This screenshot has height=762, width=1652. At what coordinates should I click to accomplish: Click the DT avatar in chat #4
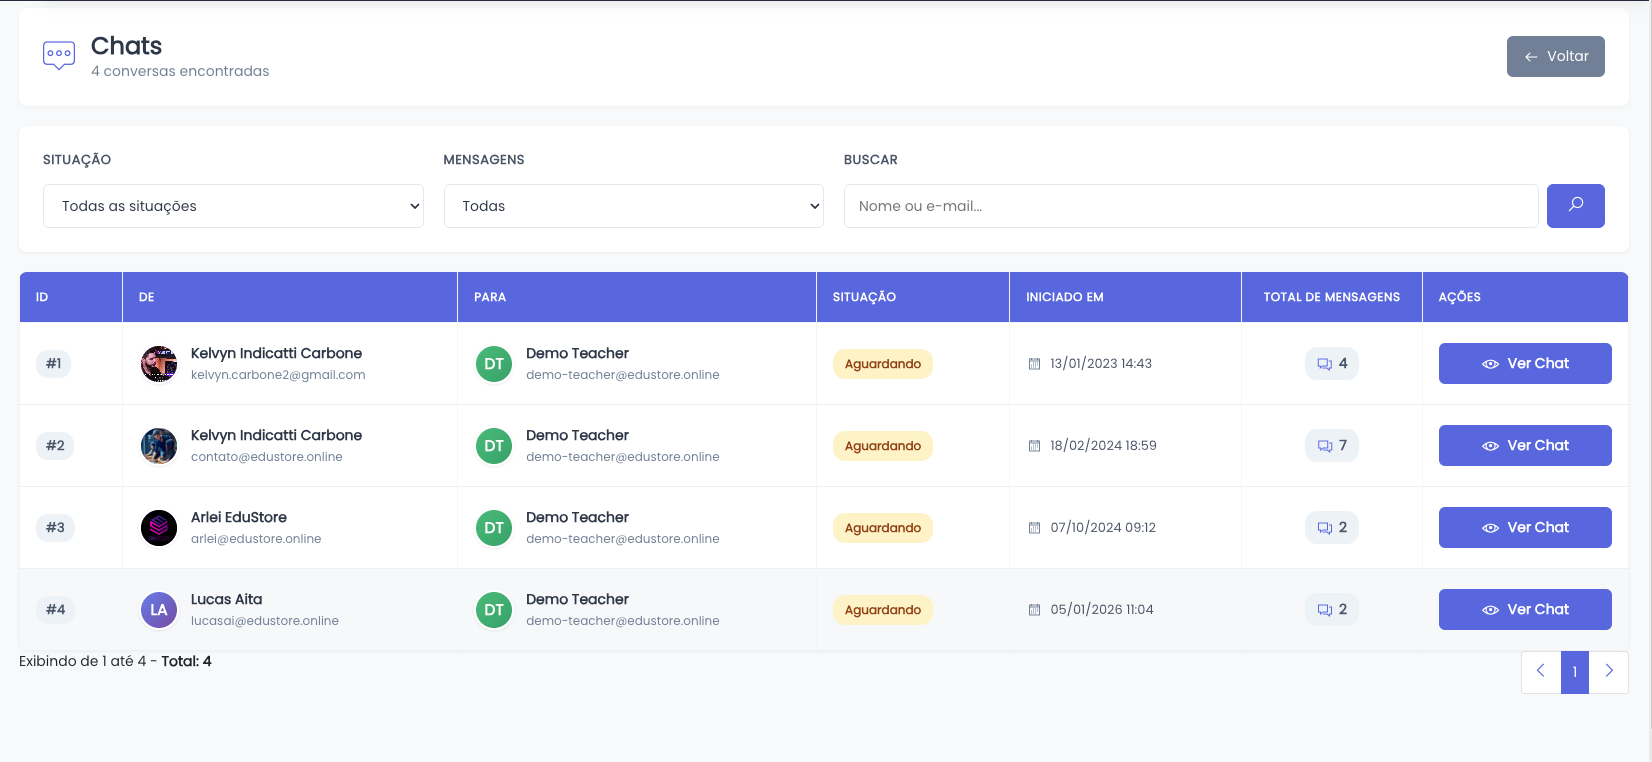494,610
